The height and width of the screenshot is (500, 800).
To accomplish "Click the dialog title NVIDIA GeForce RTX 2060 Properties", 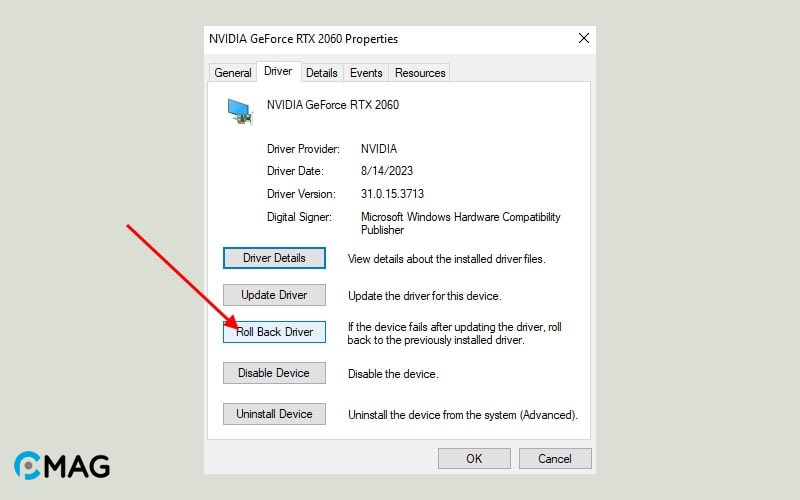I will click(303, 39).
